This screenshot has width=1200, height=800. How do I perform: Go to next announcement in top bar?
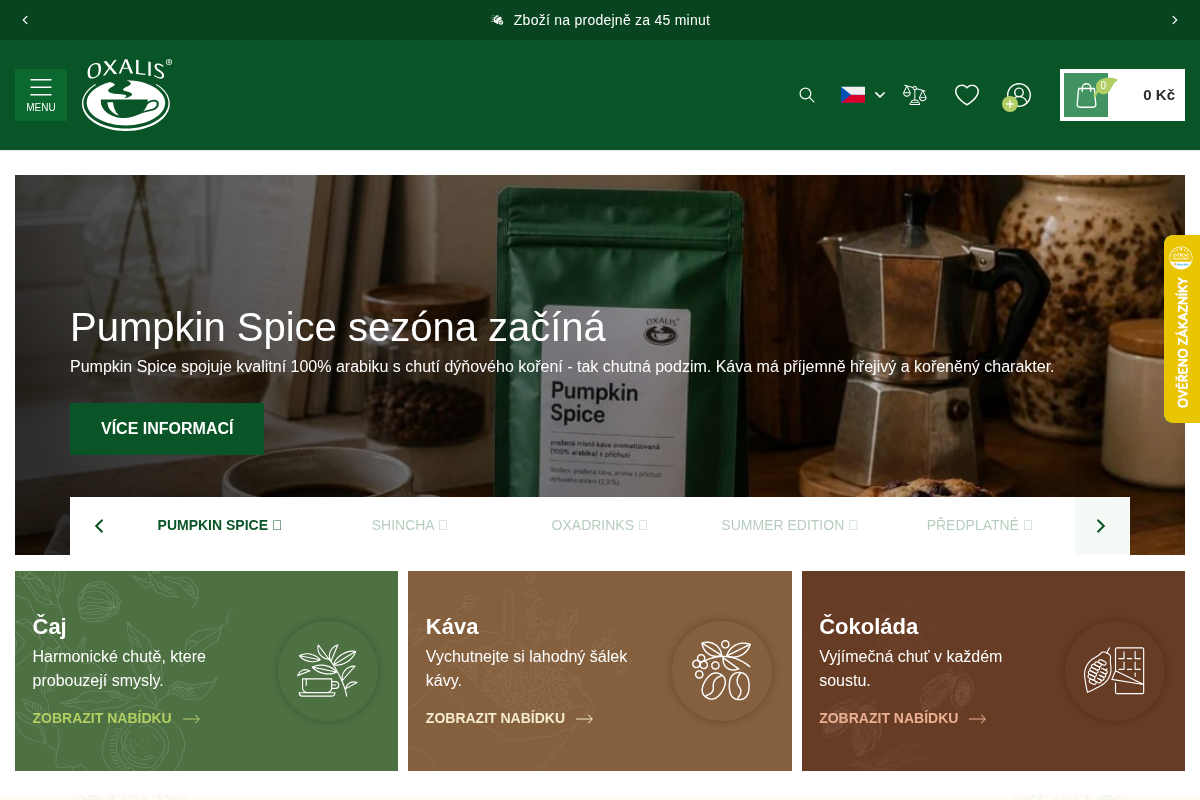tap(1175, 20)
